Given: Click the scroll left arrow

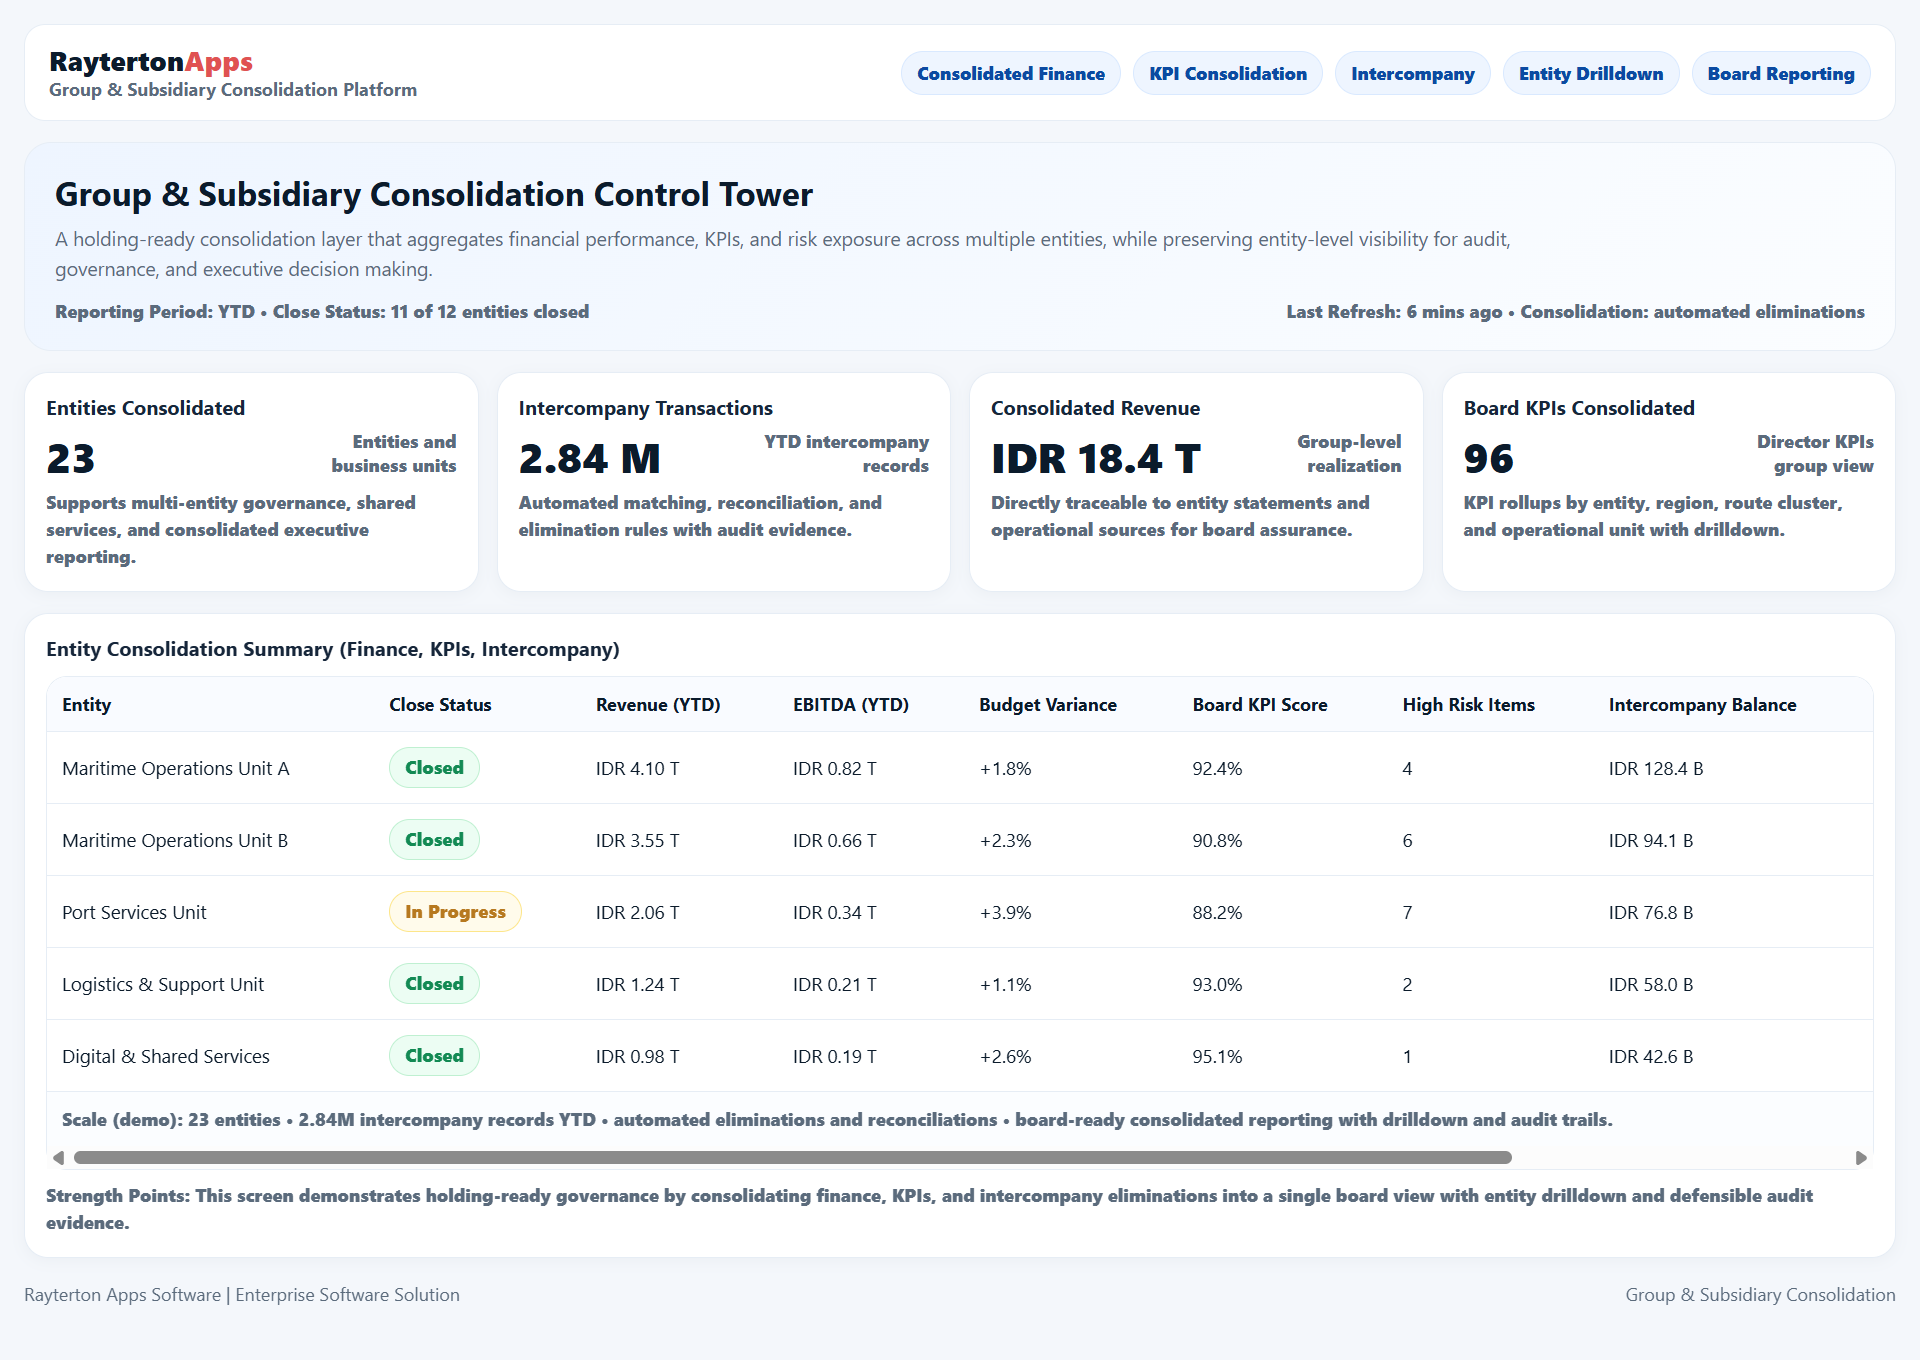Looking at the screenshot, I should pyautogui.click(x=58, y=1158).
